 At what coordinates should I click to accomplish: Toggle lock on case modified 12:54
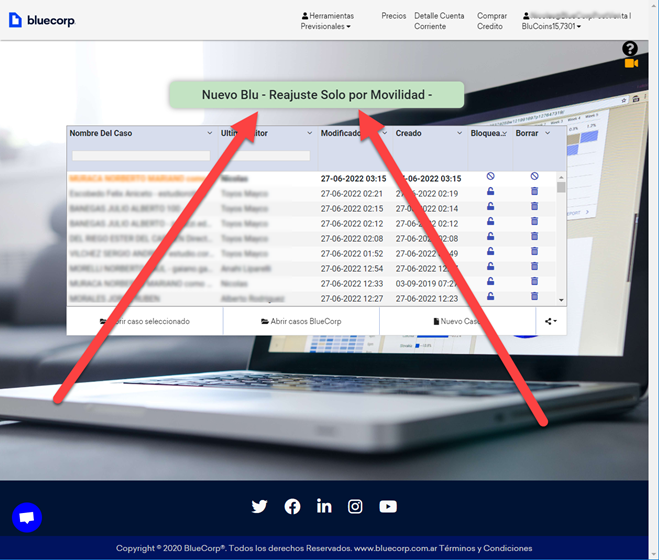point(490,267)
